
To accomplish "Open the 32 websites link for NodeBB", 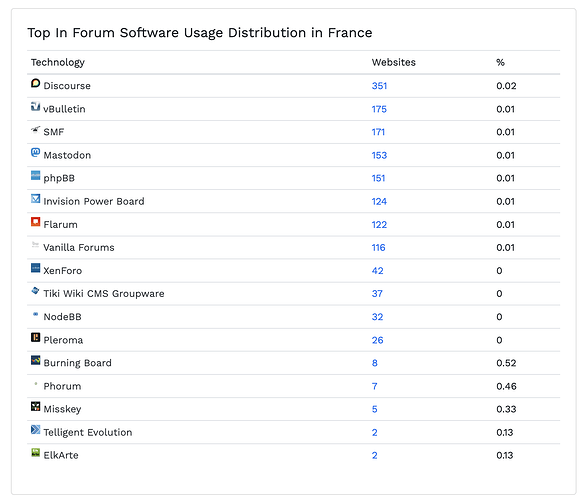I will coord(377,317).
